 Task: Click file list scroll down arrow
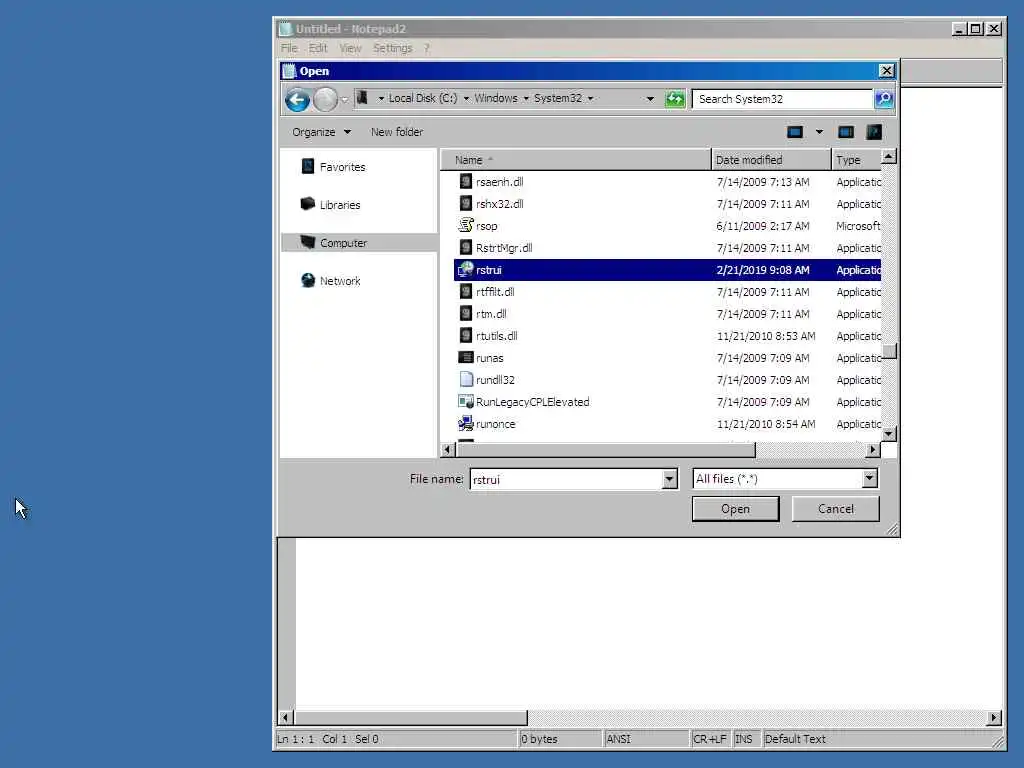888,434
